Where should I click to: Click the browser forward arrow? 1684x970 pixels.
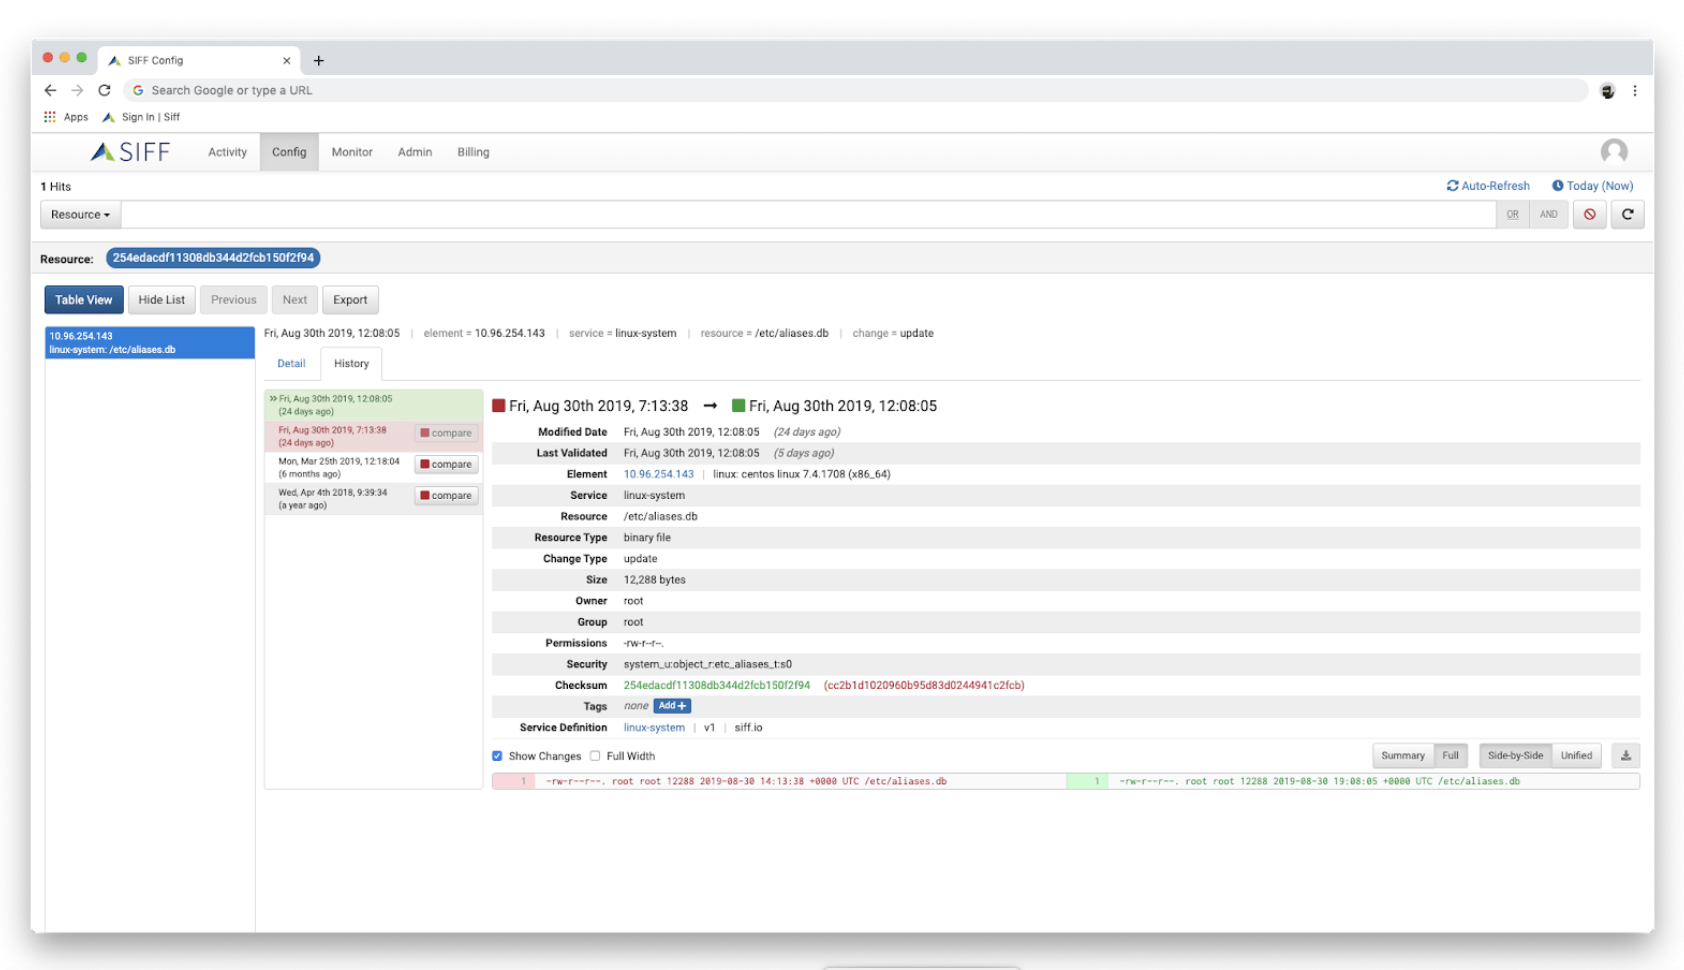(77, 90)
